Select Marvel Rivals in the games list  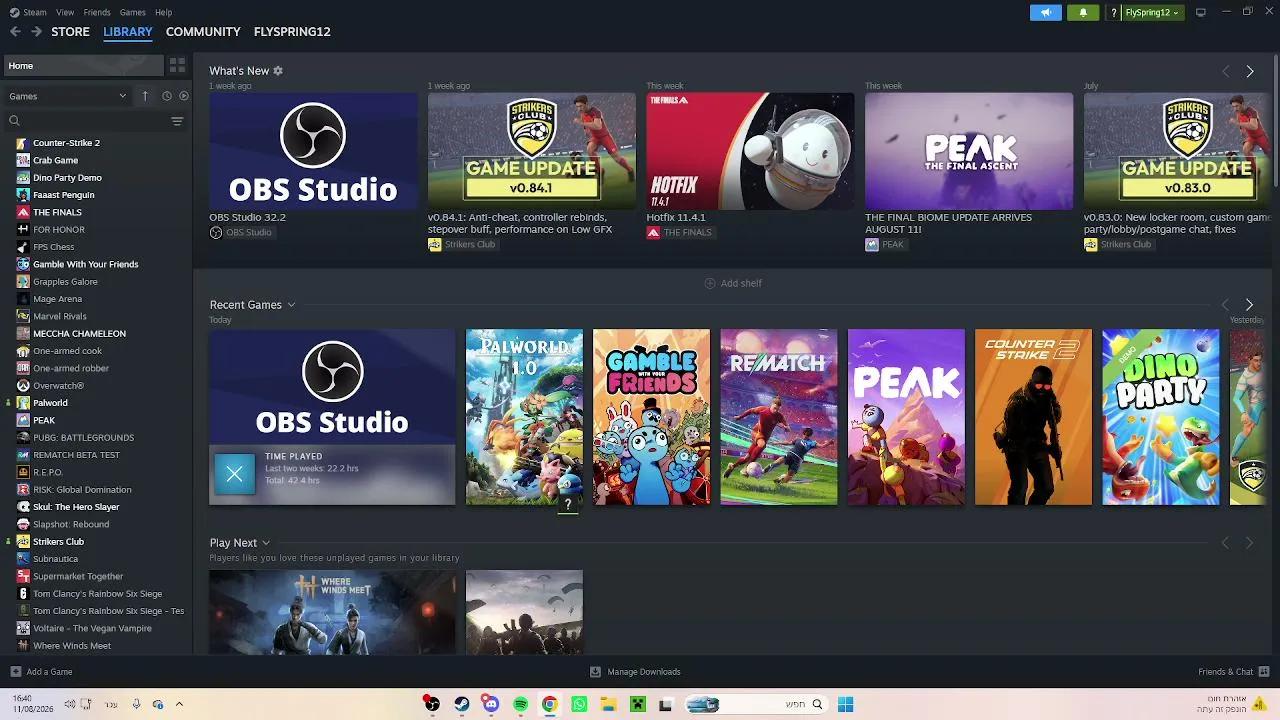(x=60, y=316)
